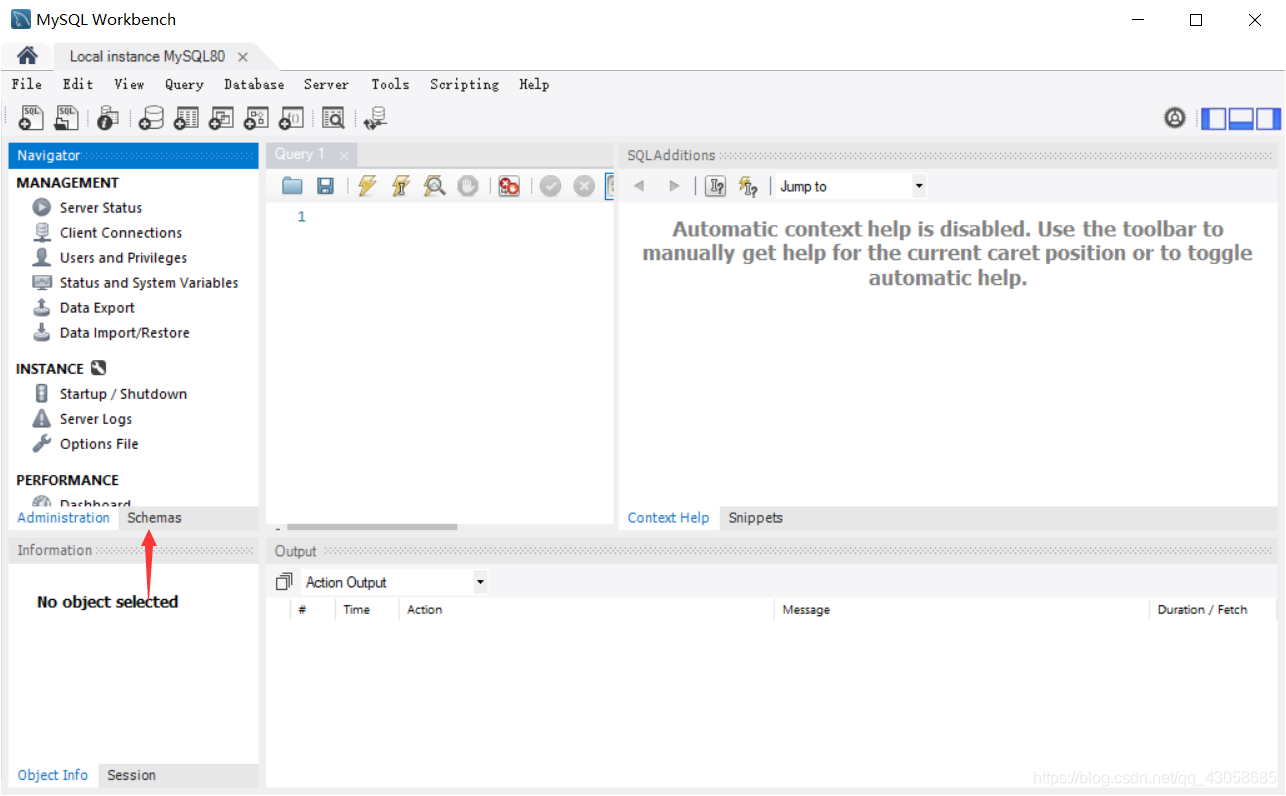This screenshot has height=796, width=1286.
Task: Toggle right sidebar panel visibility
Action: coord(1268,118)
